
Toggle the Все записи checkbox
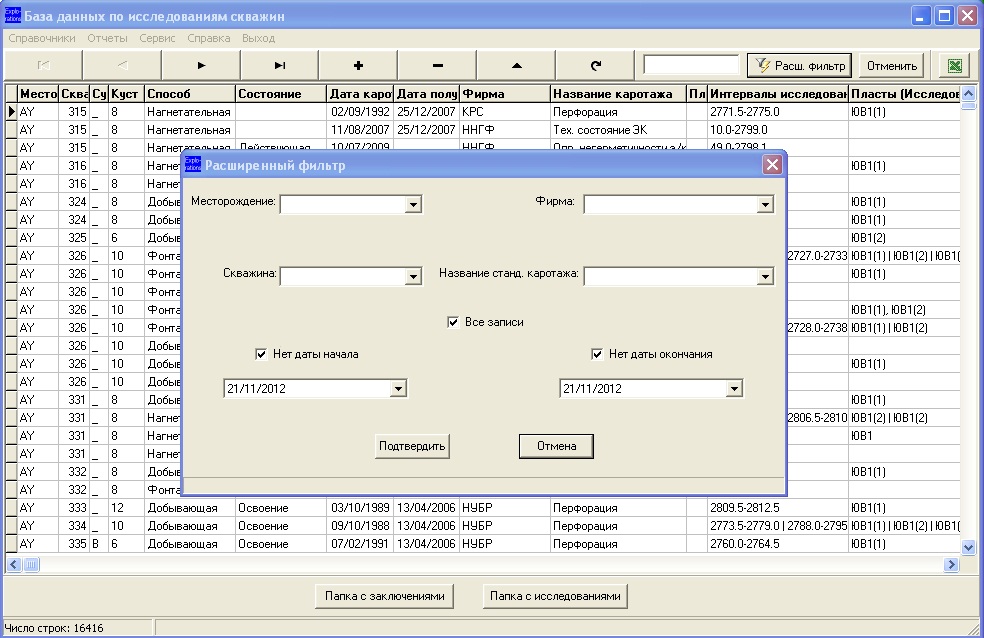click(453, 322)
